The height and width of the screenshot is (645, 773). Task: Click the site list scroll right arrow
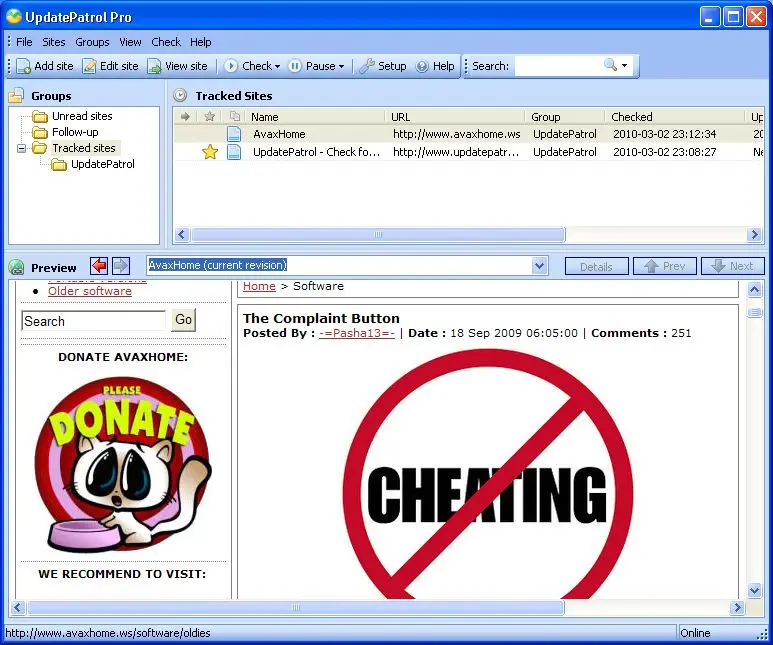754,235
